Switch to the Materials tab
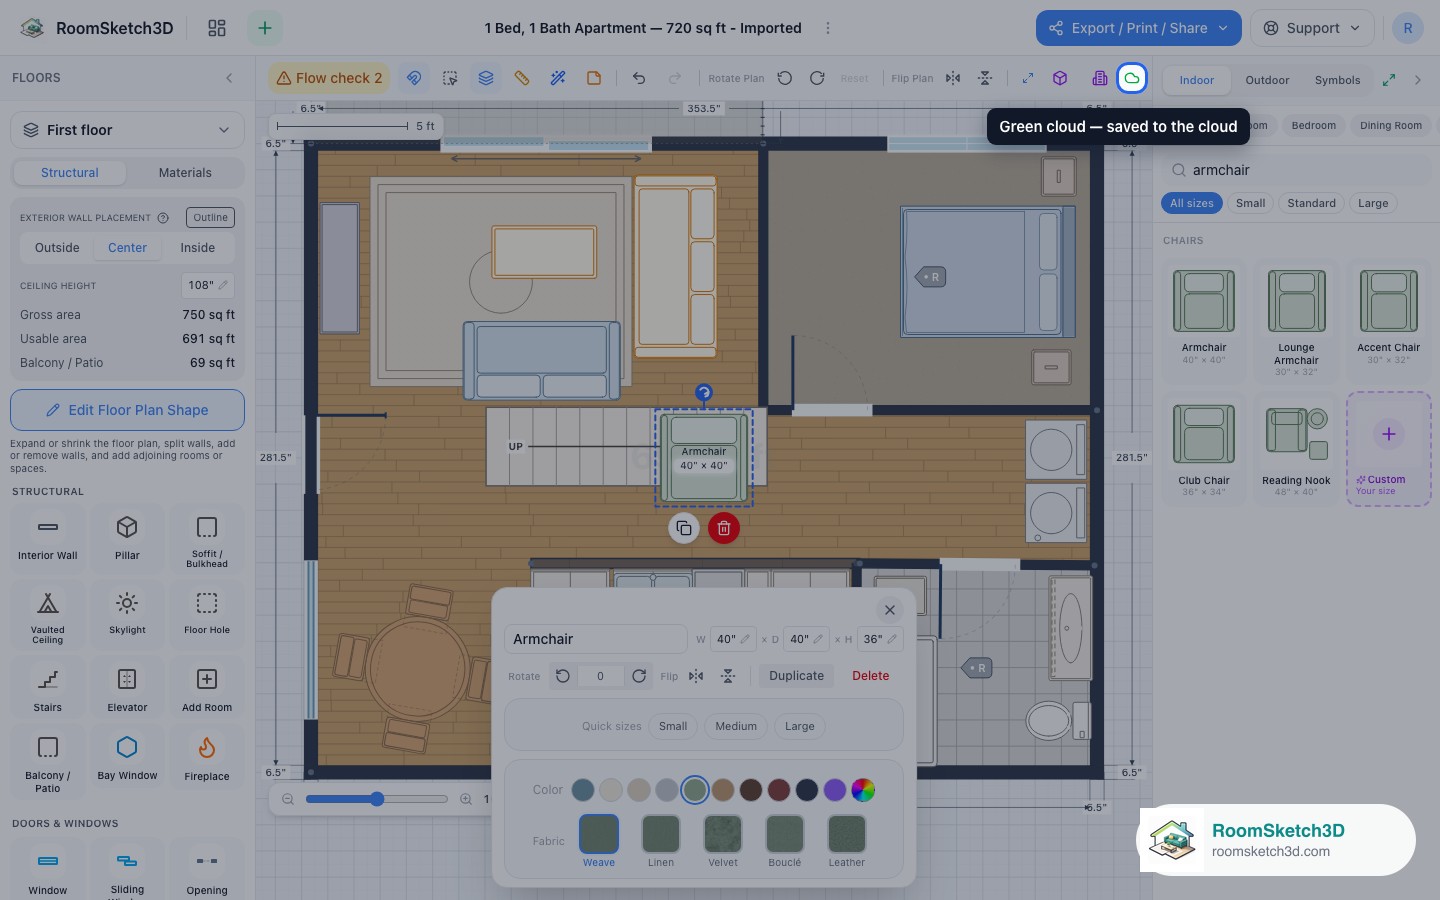This screenshot has height=900, width=1440. tap(185, 172)
